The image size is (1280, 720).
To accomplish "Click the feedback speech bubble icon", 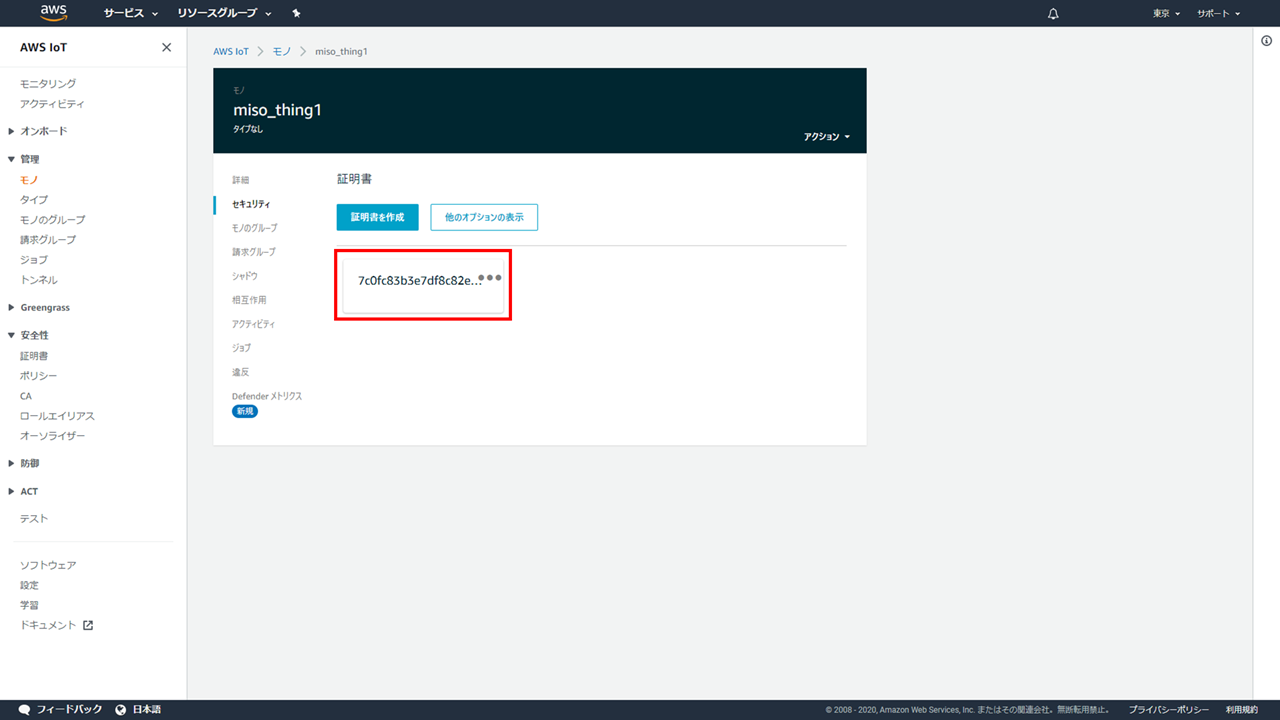I will pyautogui.click(x=25, y=709).
